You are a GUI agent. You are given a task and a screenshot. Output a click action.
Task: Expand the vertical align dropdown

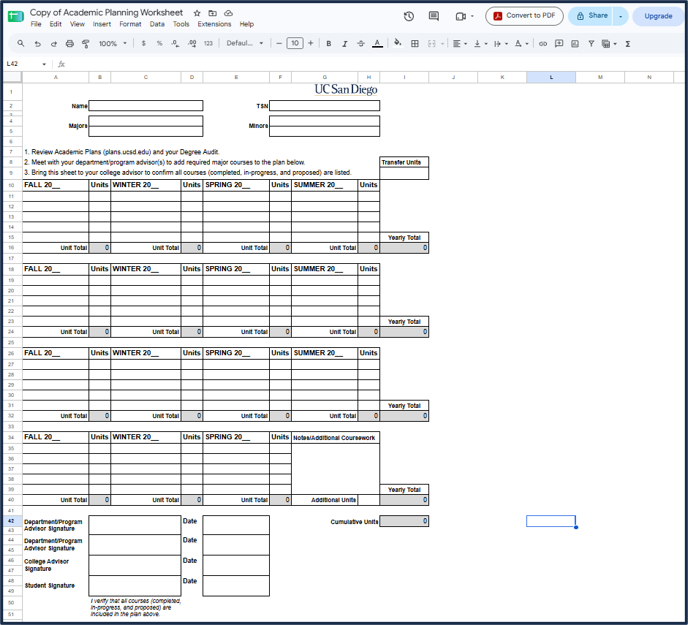click(x=485, y=43)
